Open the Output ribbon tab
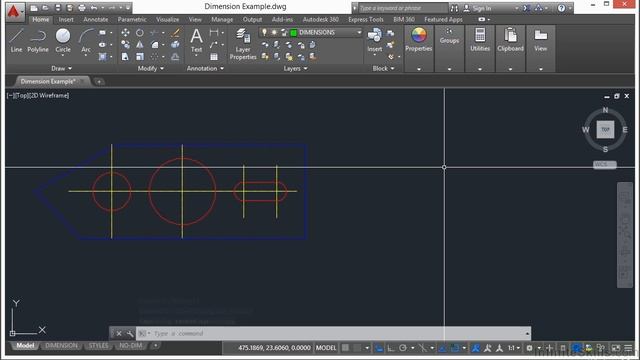640x360 pixels. 252,19
